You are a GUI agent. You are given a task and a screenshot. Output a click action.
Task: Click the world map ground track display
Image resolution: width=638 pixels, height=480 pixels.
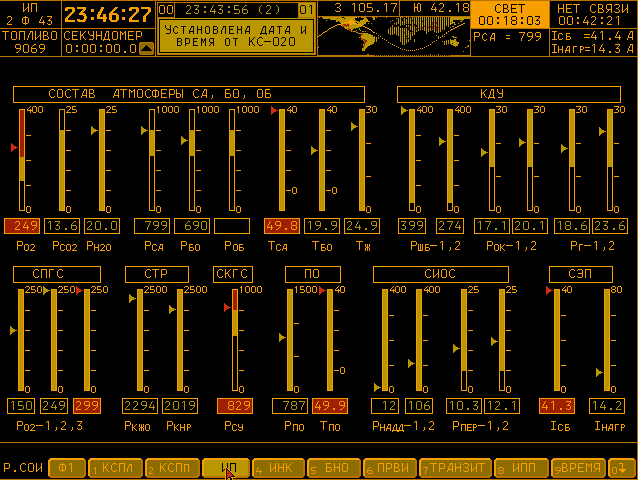(393, 36)
